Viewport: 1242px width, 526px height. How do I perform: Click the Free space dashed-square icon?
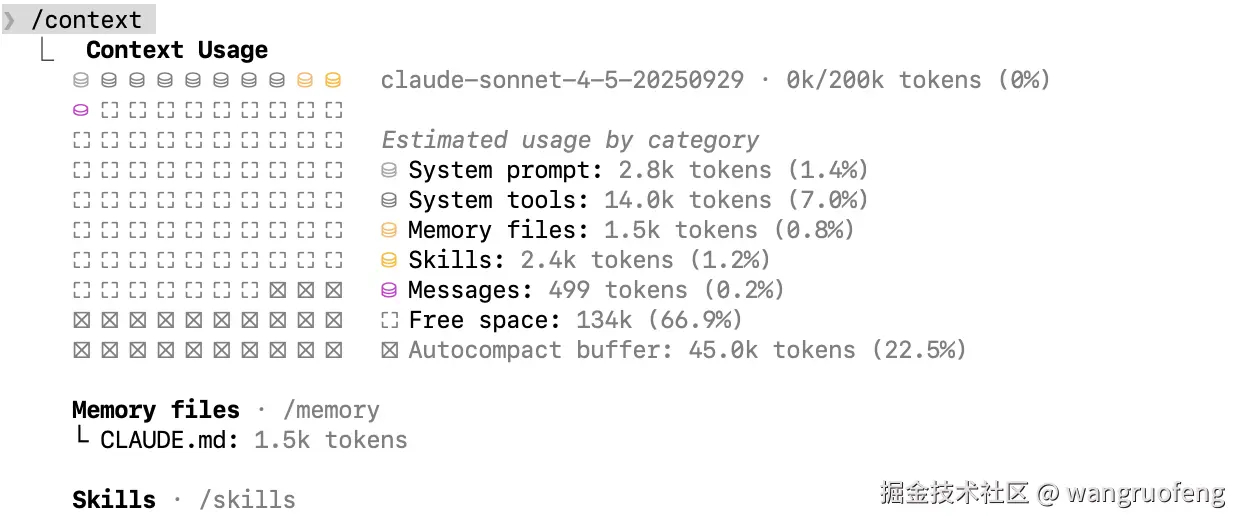coord(390,321)
